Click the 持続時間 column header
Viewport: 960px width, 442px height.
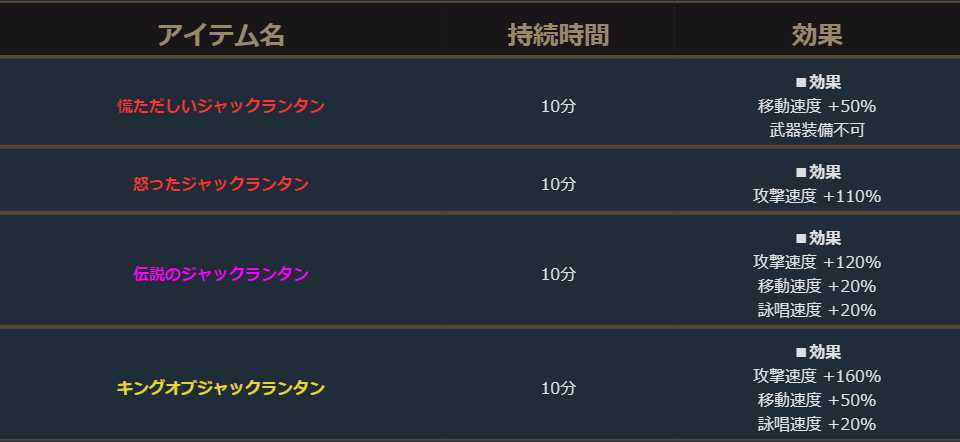pyautogui.click(x=558, y=35)
